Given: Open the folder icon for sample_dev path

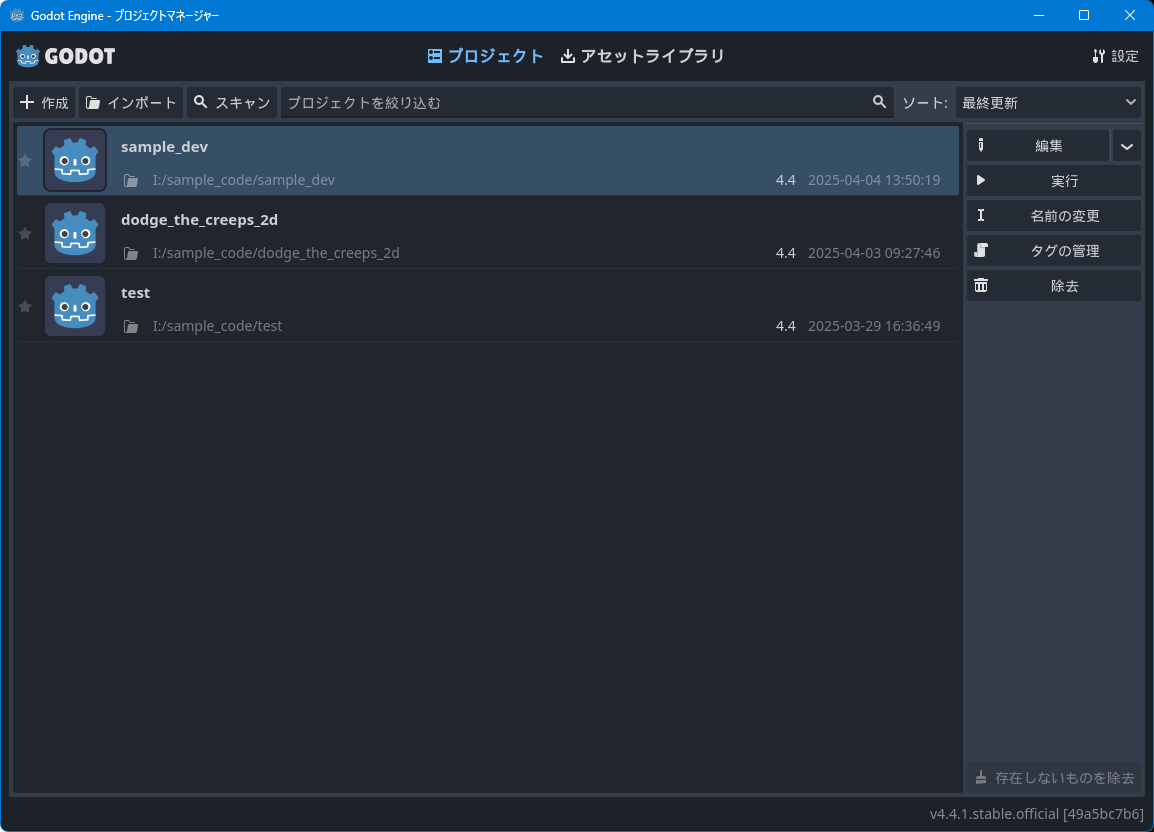Looking at the screenshot, I should [x=131, y=180].
